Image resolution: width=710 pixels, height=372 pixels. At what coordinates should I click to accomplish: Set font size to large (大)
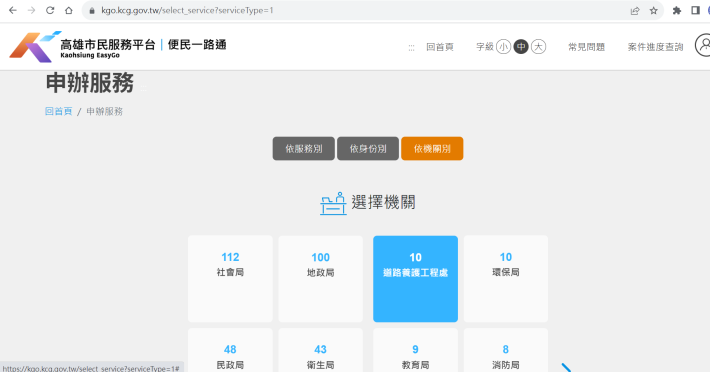[x=538, y=47]
